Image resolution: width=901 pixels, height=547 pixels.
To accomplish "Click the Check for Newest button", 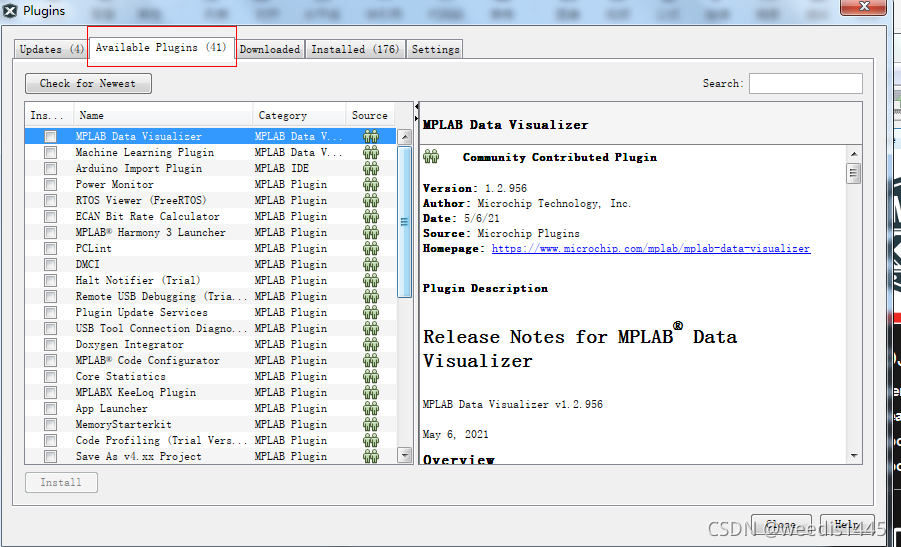I will pos(88,83).
